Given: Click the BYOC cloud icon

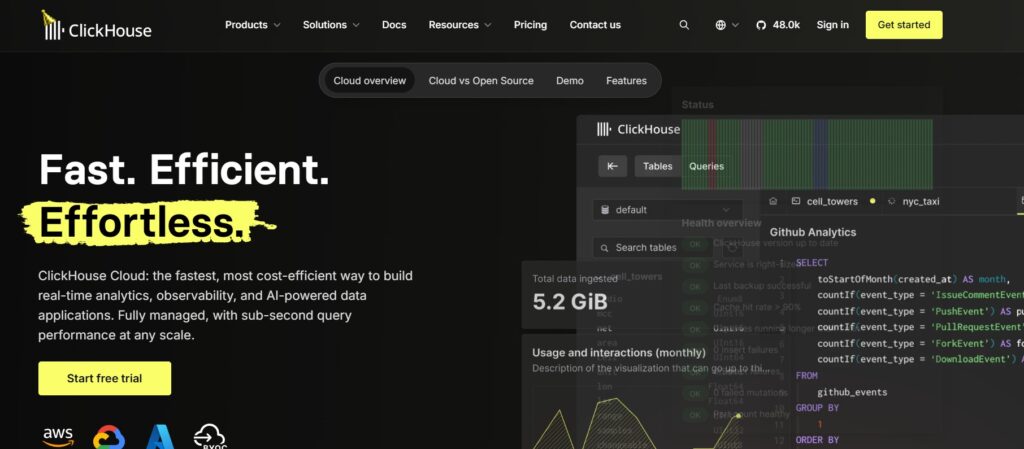Looking at the screenshot, I should [x=210, y=437].
